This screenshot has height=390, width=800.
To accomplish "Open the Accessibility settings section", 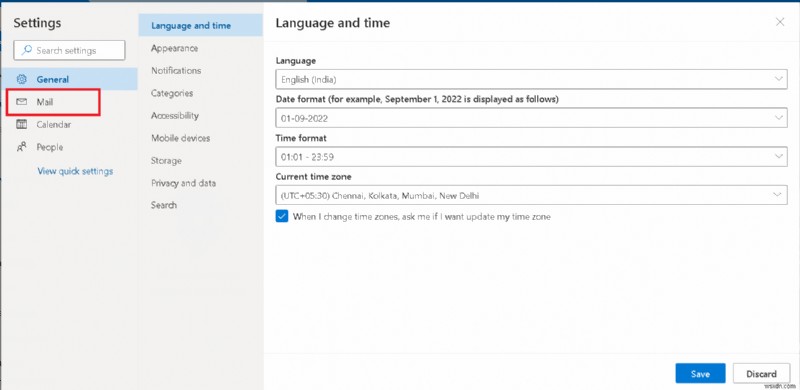I will pyautogui.click(x=174, y=115).
